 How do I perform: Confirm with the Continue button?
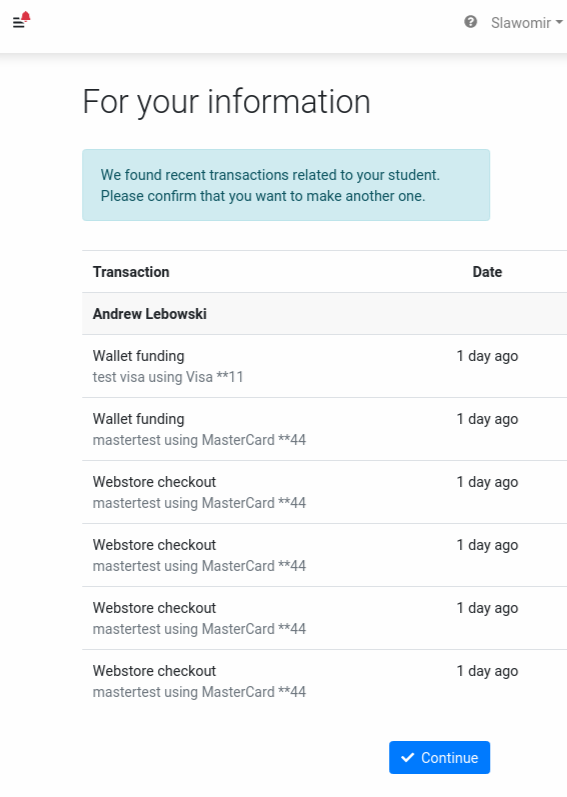(439, 757)
